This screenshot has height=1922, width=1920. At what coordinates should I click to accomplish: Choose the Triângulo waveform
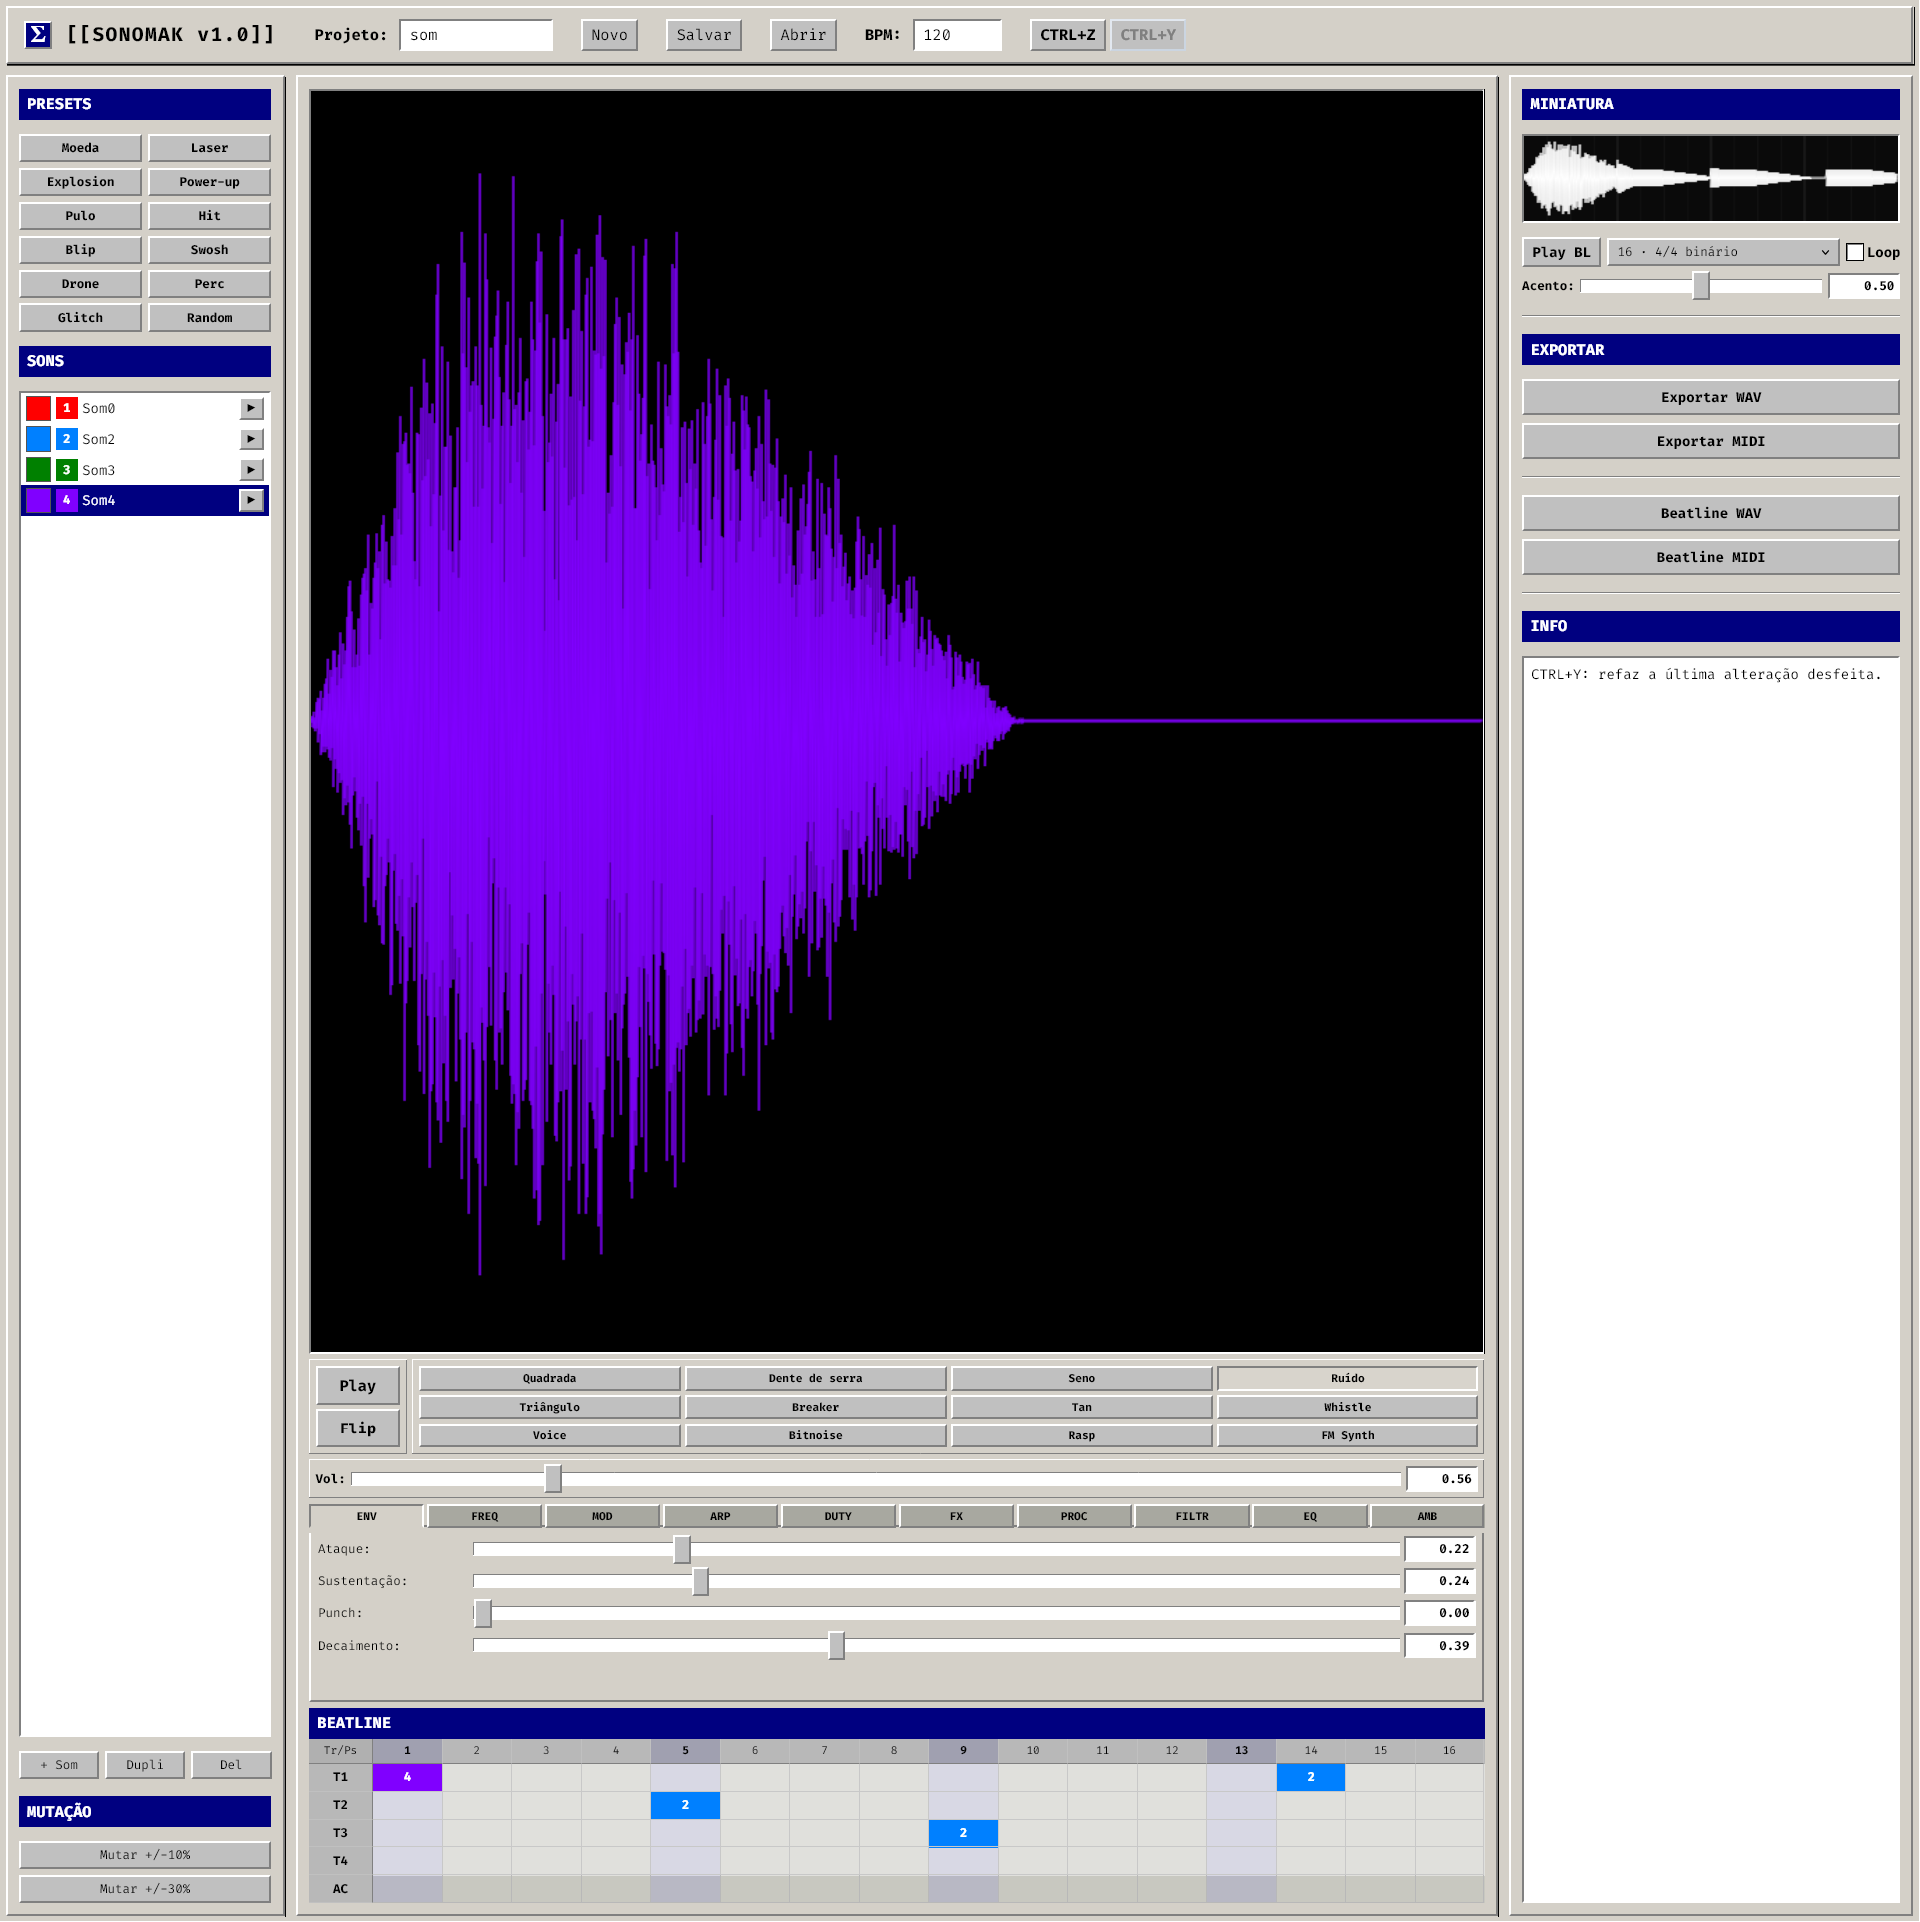[549, 1407]
